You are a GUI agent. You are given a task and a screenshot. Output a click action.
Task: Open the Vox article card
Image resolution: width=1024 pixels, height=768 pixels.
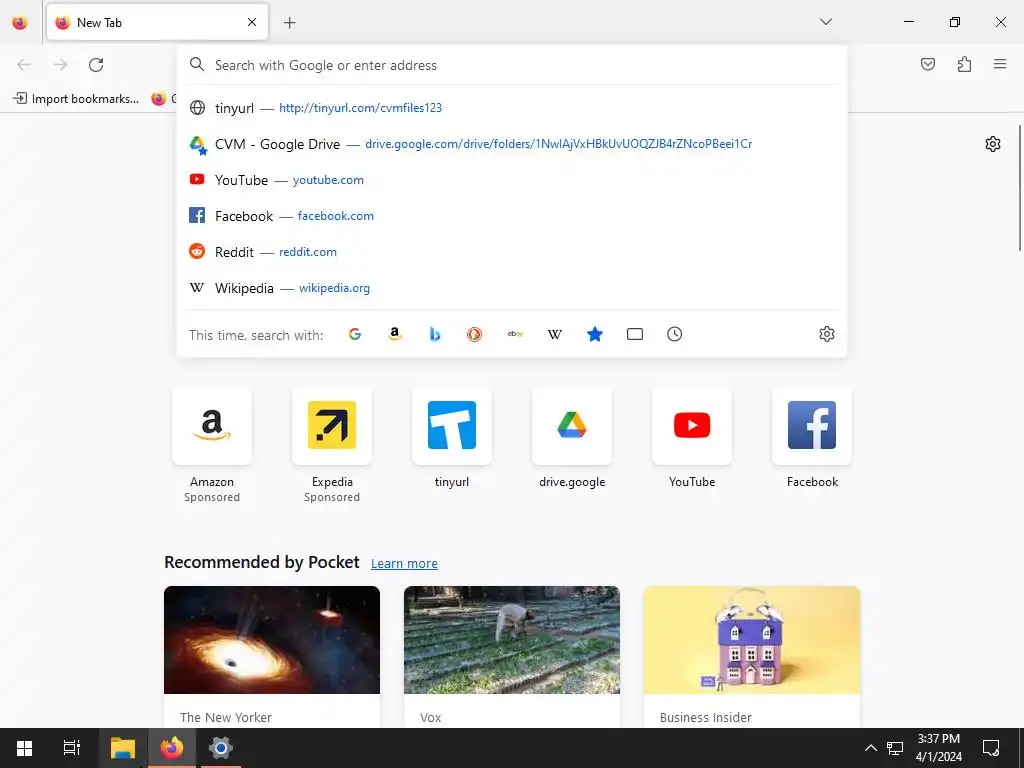512,656
